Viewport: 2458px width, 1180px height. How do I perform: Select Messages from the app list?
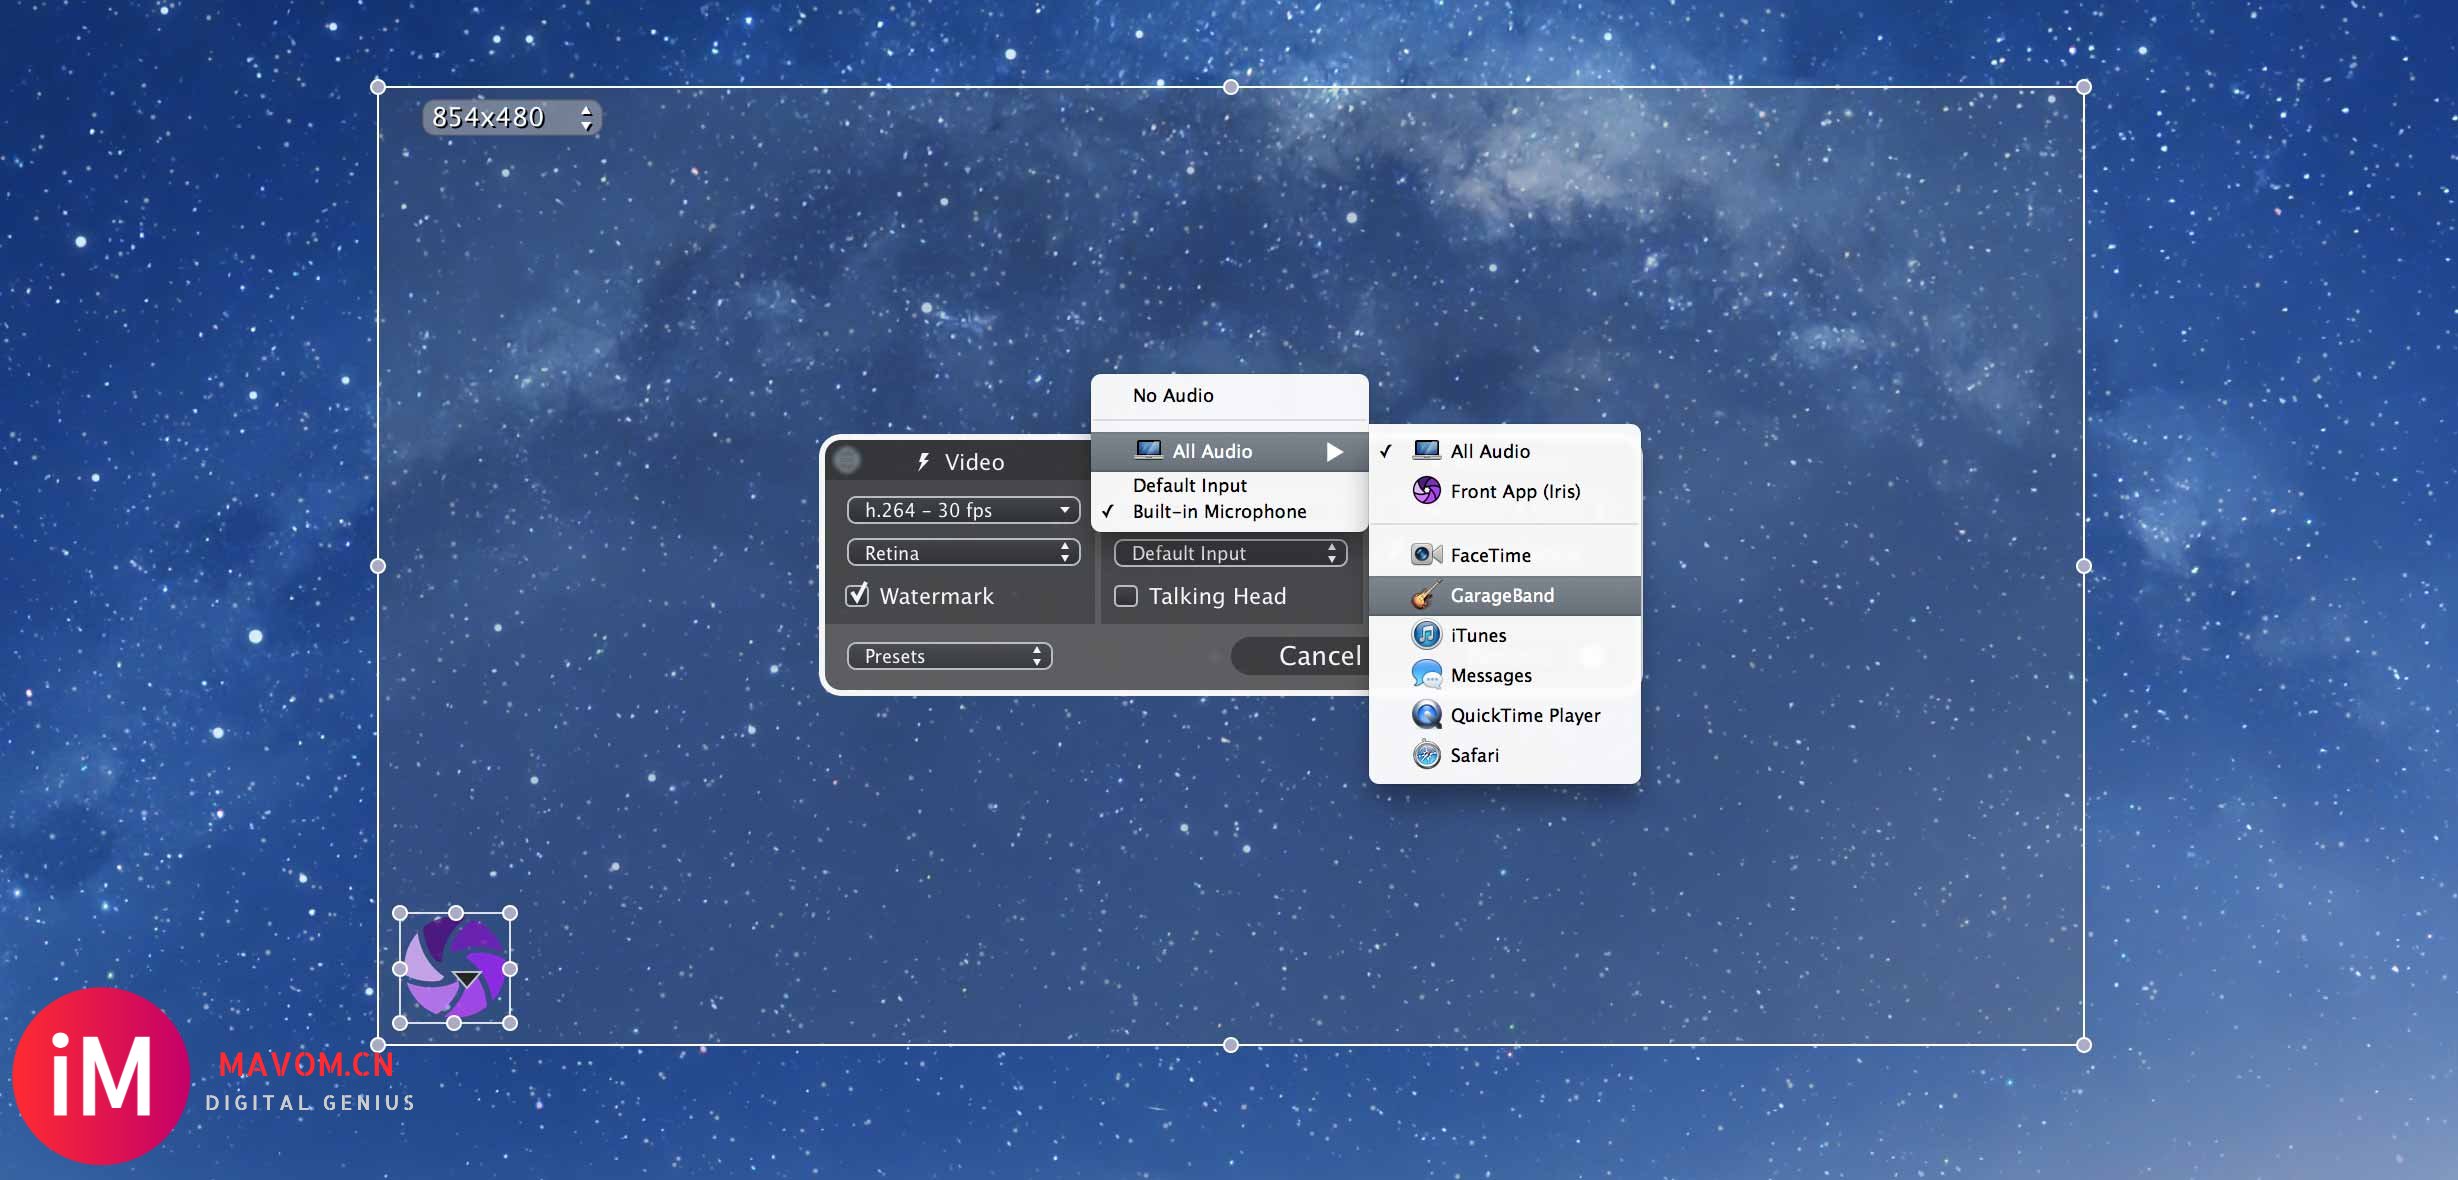pyautogui.click(x=1490, y=675)
